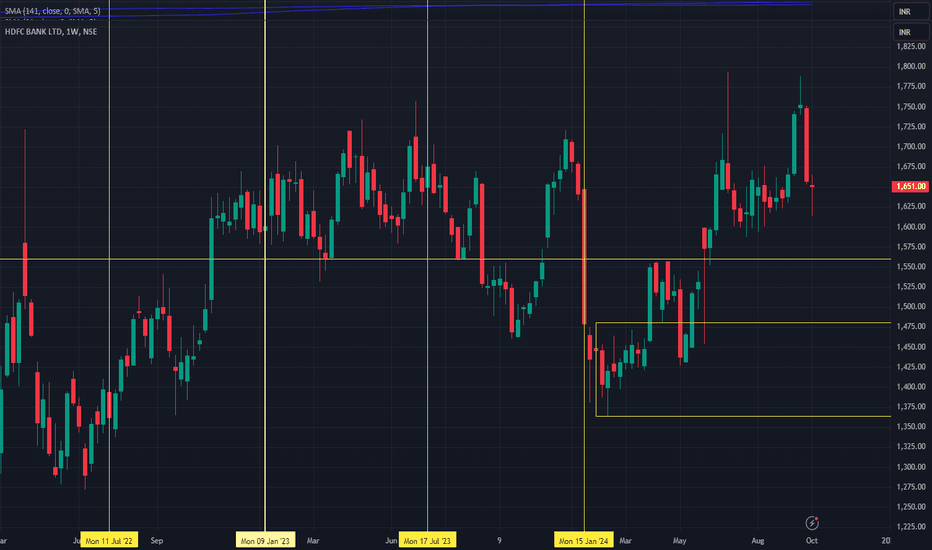
Task: Open the INR currency selector beside the SMA pane
Action: click(911, 11)
